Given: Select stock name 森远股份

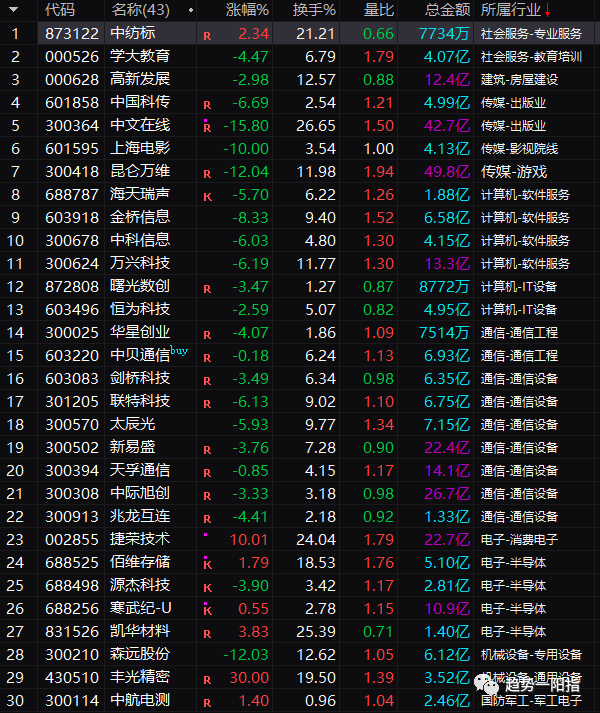Looking at the screenshot, I should pos(140,654).
